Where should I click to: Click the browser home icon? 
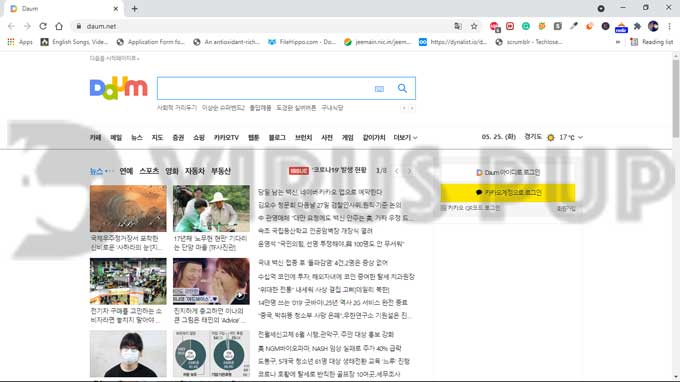[x=59, y=26]
